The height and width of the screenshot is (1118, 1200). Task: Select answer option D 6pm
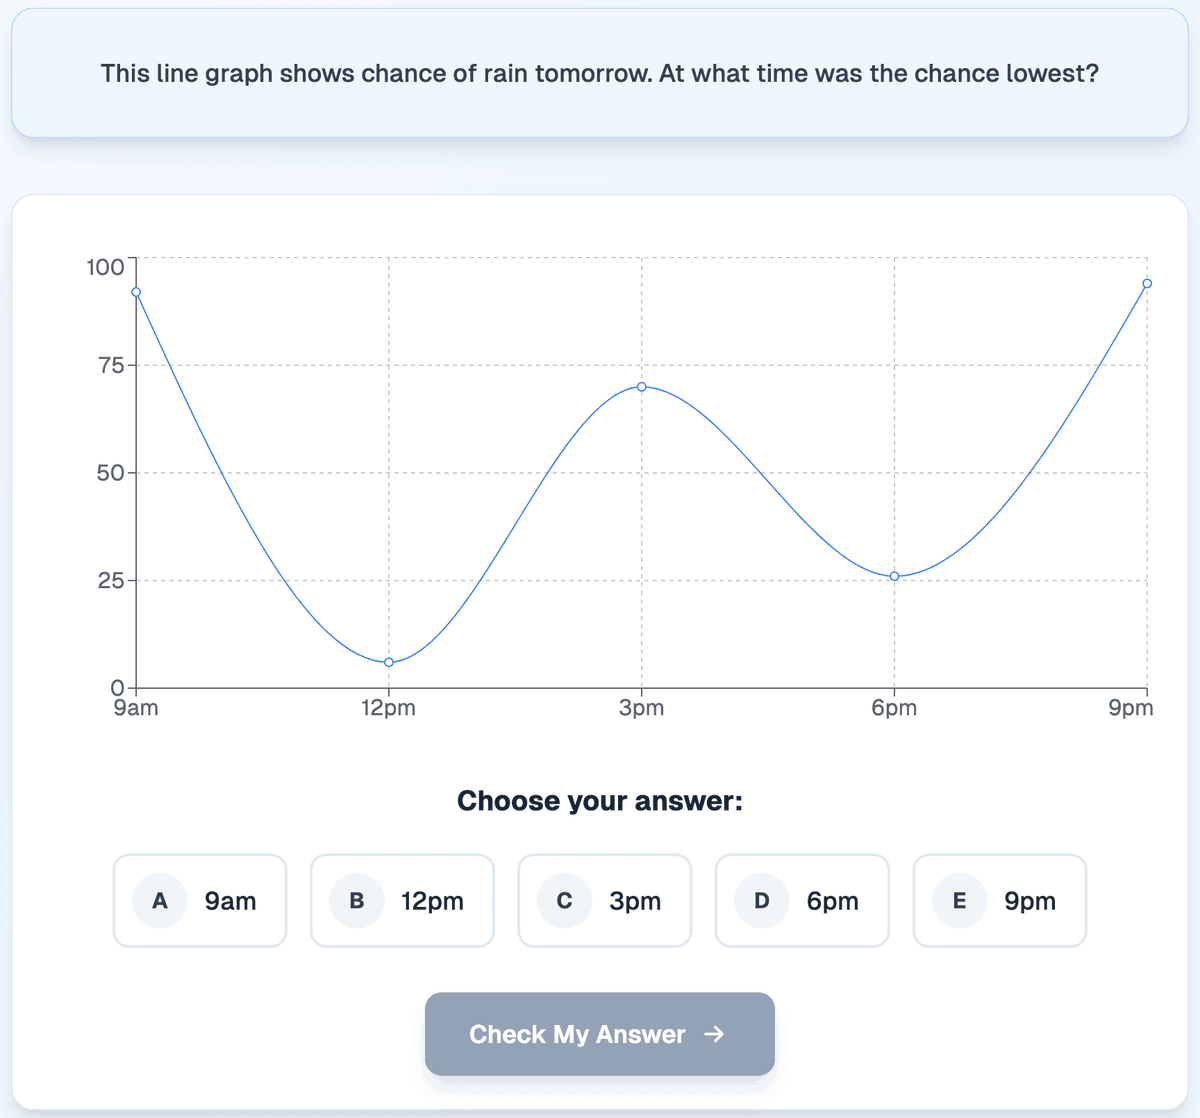coord(802,900)
